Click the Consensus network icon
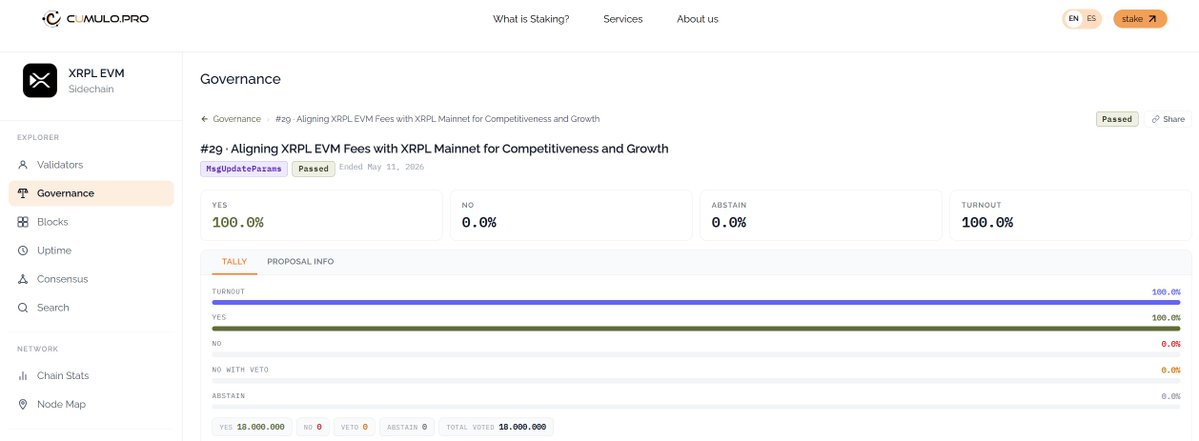 point(23,279)
